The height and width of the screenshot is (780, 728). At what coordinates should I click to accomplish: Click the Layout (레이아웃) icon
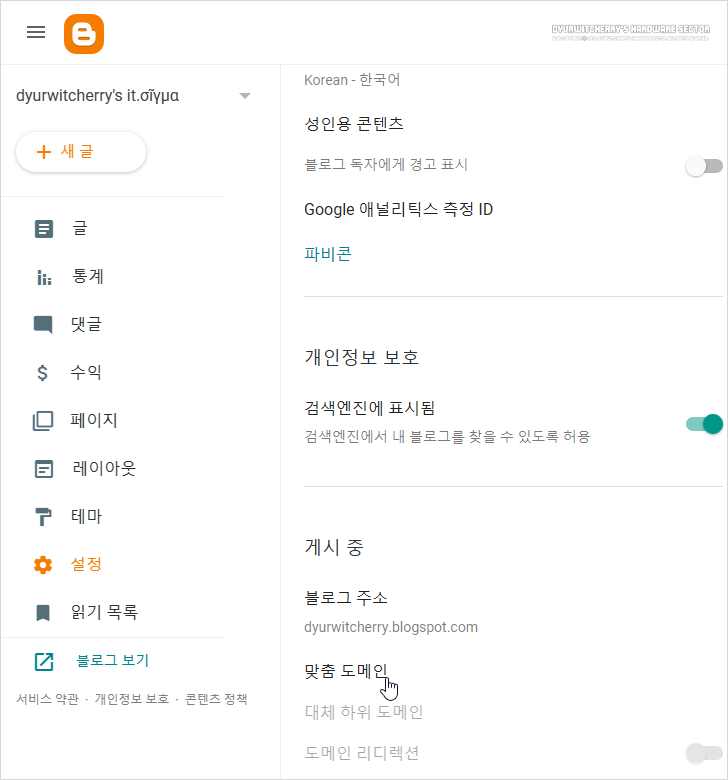point(44,469)
